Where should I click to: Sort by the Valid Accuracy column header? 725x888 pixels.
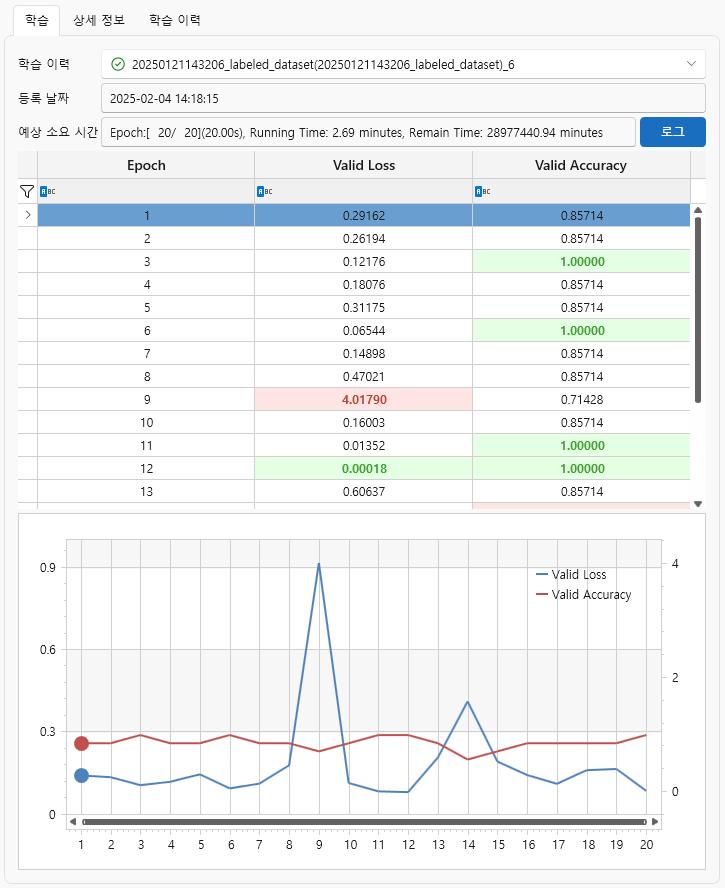coord(580,165)
